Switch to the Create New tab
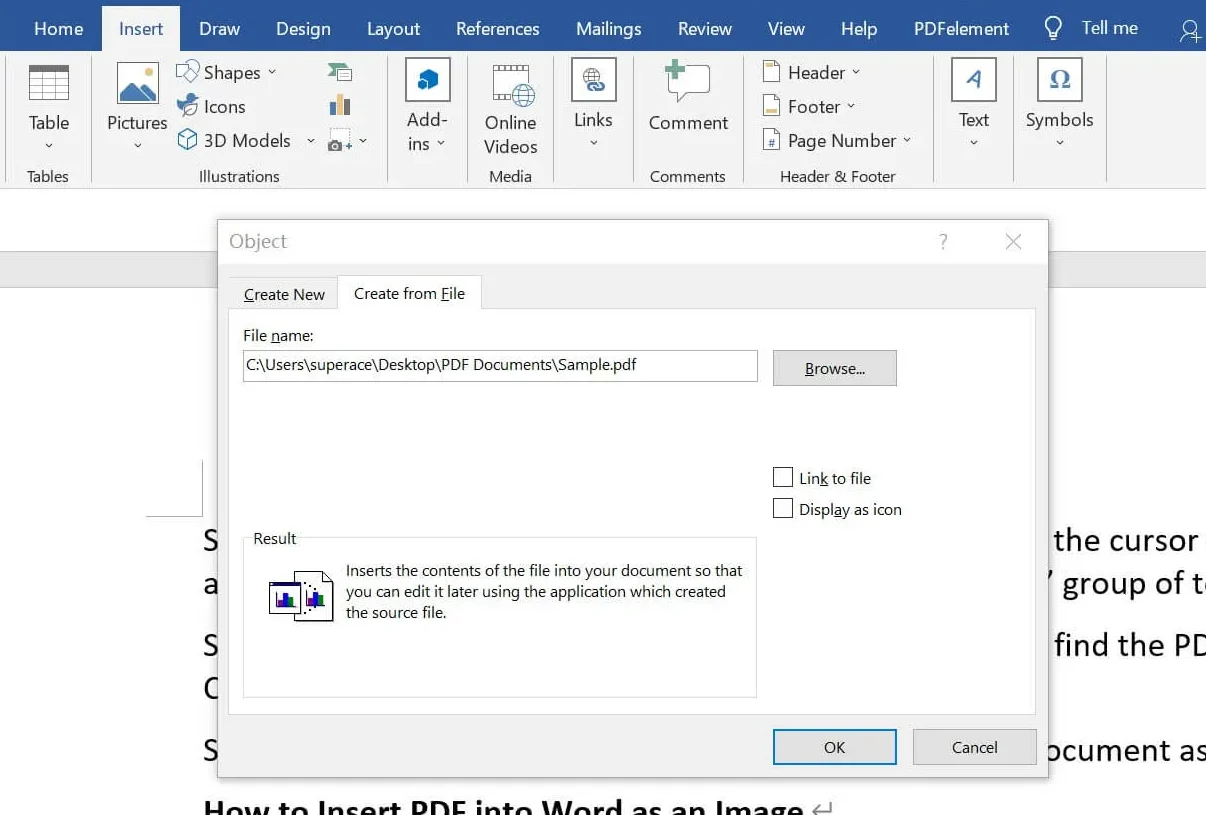The image size is (1206, 815). point(284,294)
